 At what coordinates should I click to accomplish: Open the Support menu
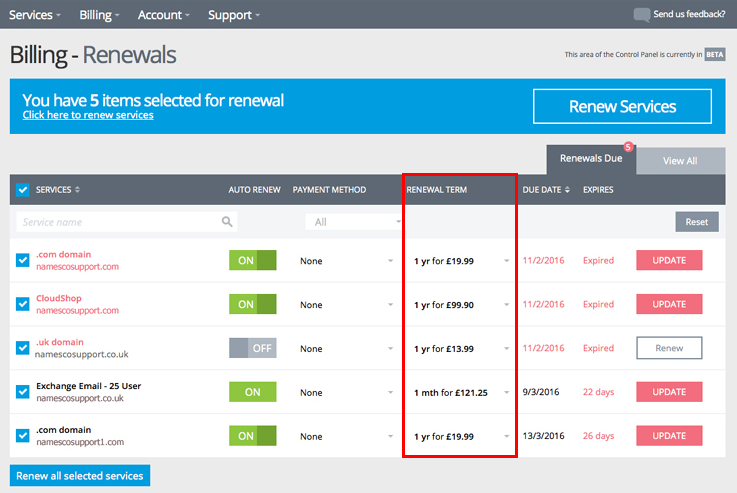point(234,15)
